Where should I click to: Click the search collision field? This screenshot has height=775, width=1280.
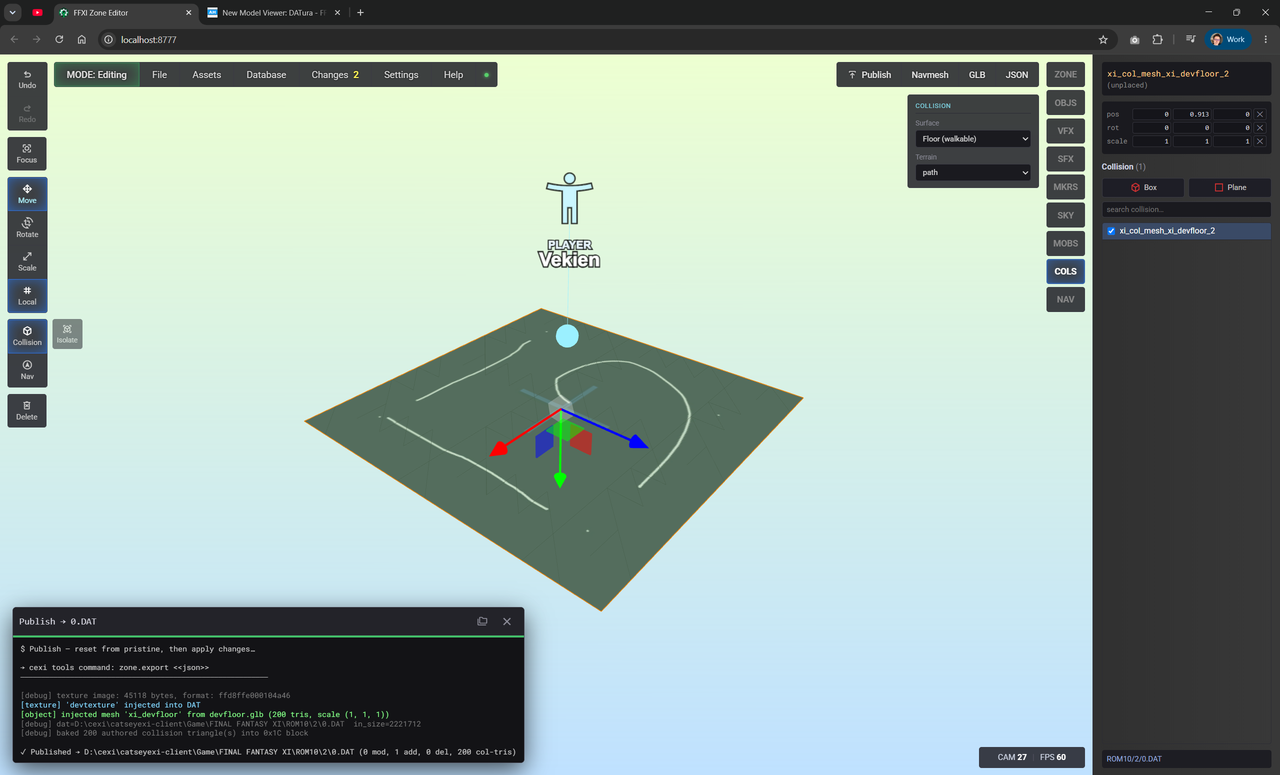coord(1186,209)
